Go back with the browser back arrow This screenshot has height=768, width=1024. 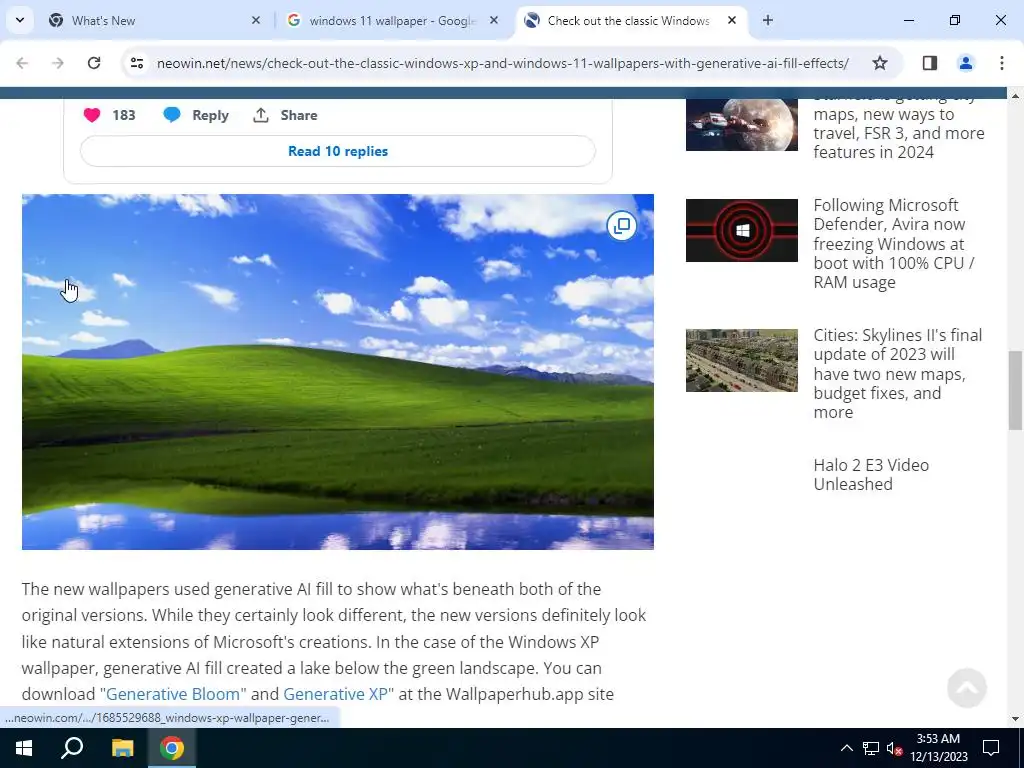(22, 63)
